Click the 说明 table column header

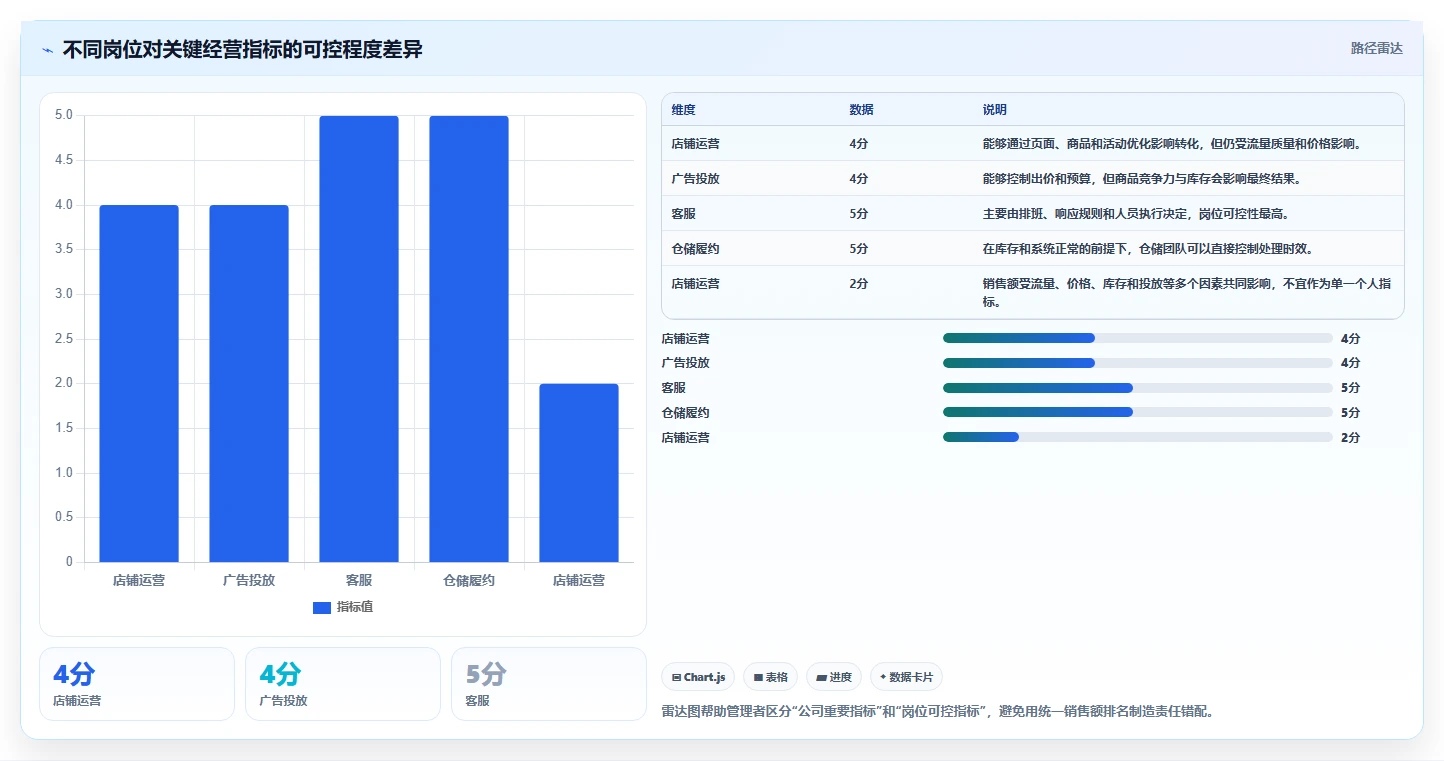pyautogui.click(x=995, y=110)
